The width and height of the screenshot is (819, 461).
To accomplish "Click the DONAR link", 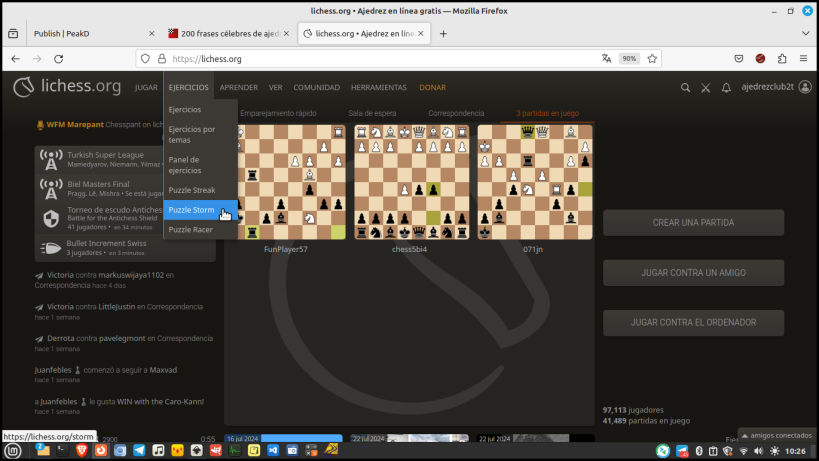I will click(432, 87).
